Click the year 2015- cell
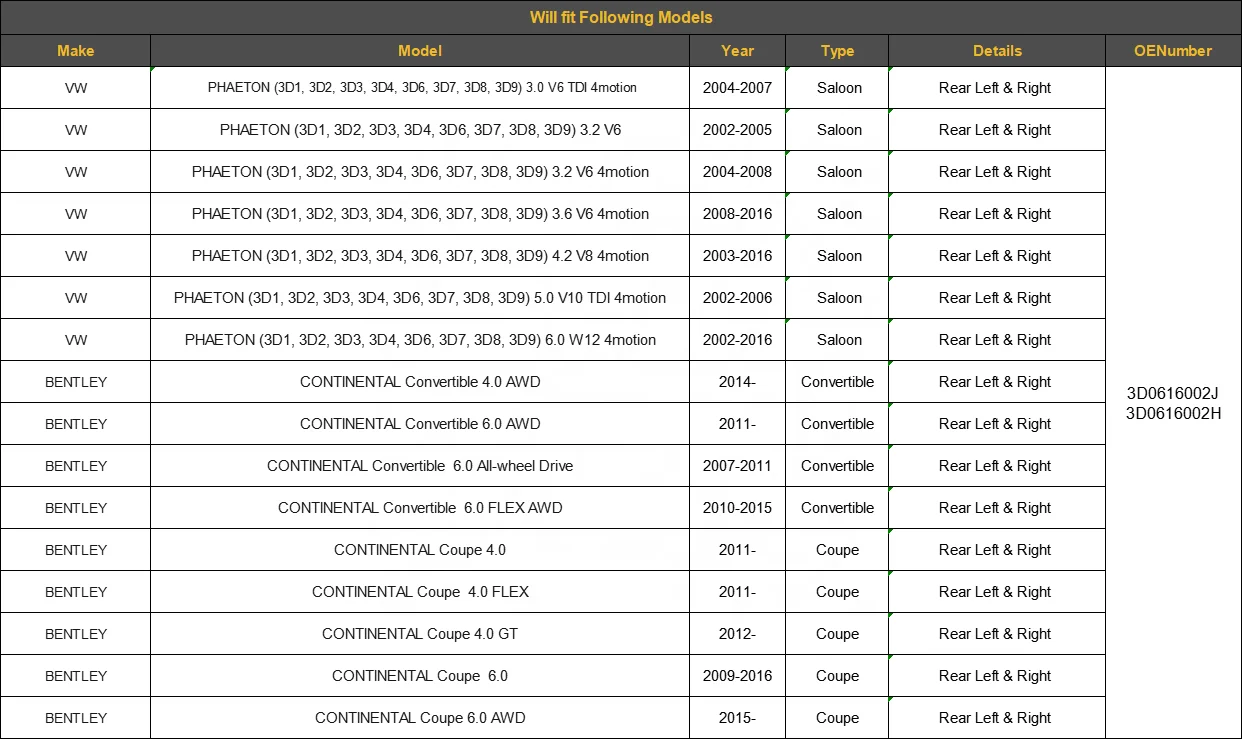Screen dimensions: 1242x739 point(737,718)
